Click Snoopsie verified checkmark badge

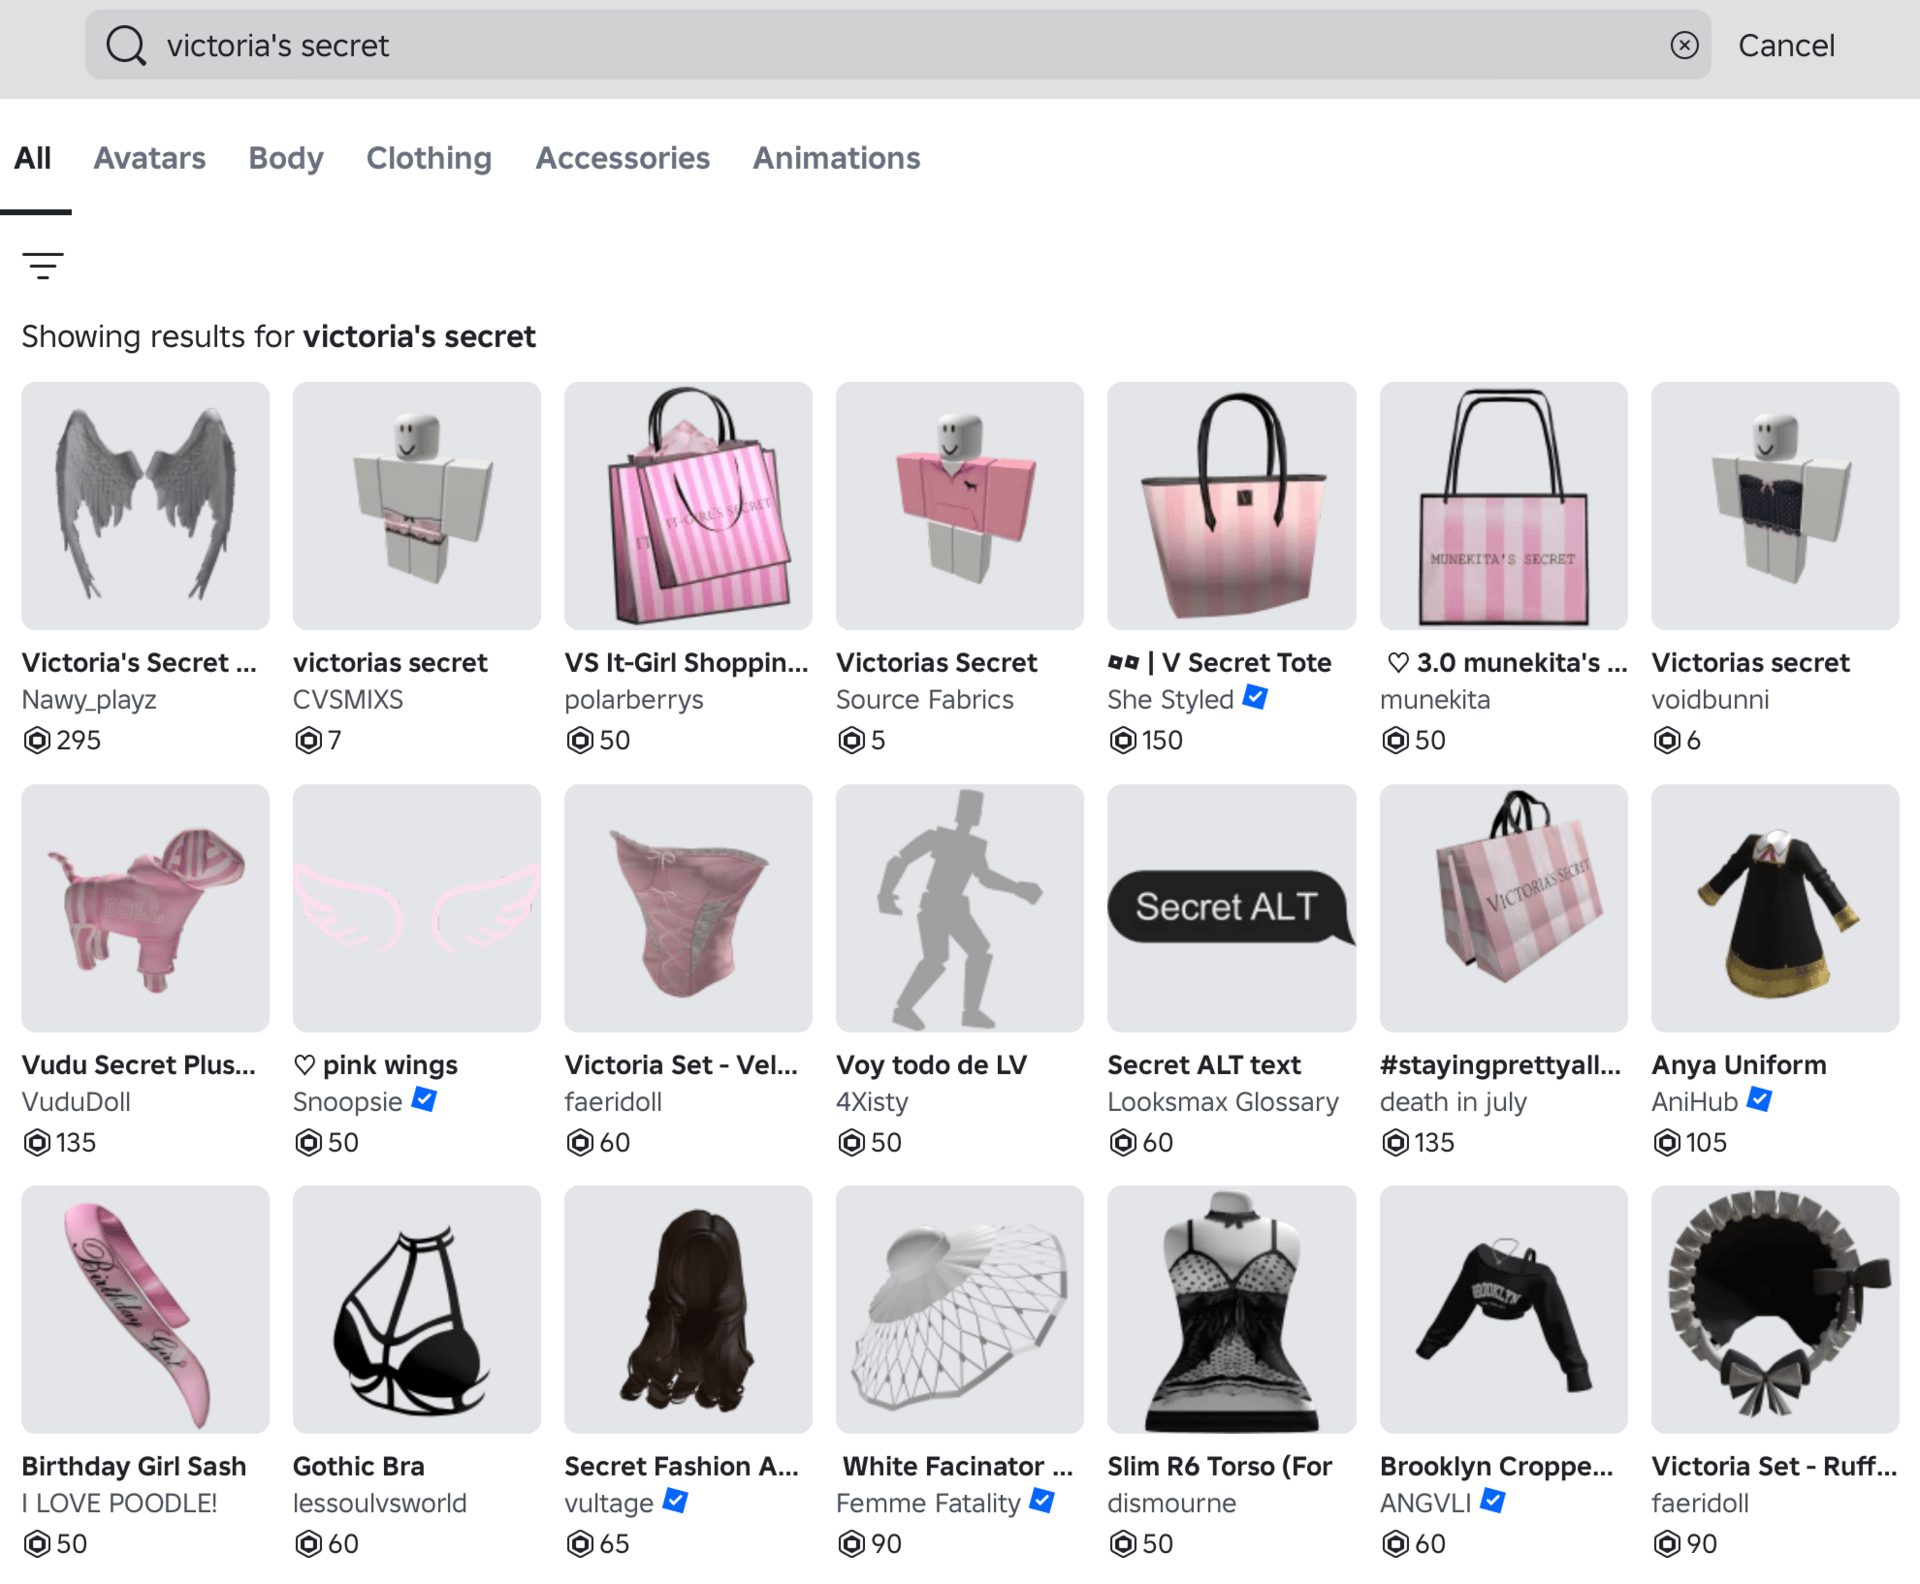pyautogui.click(x=424, y=1100)
